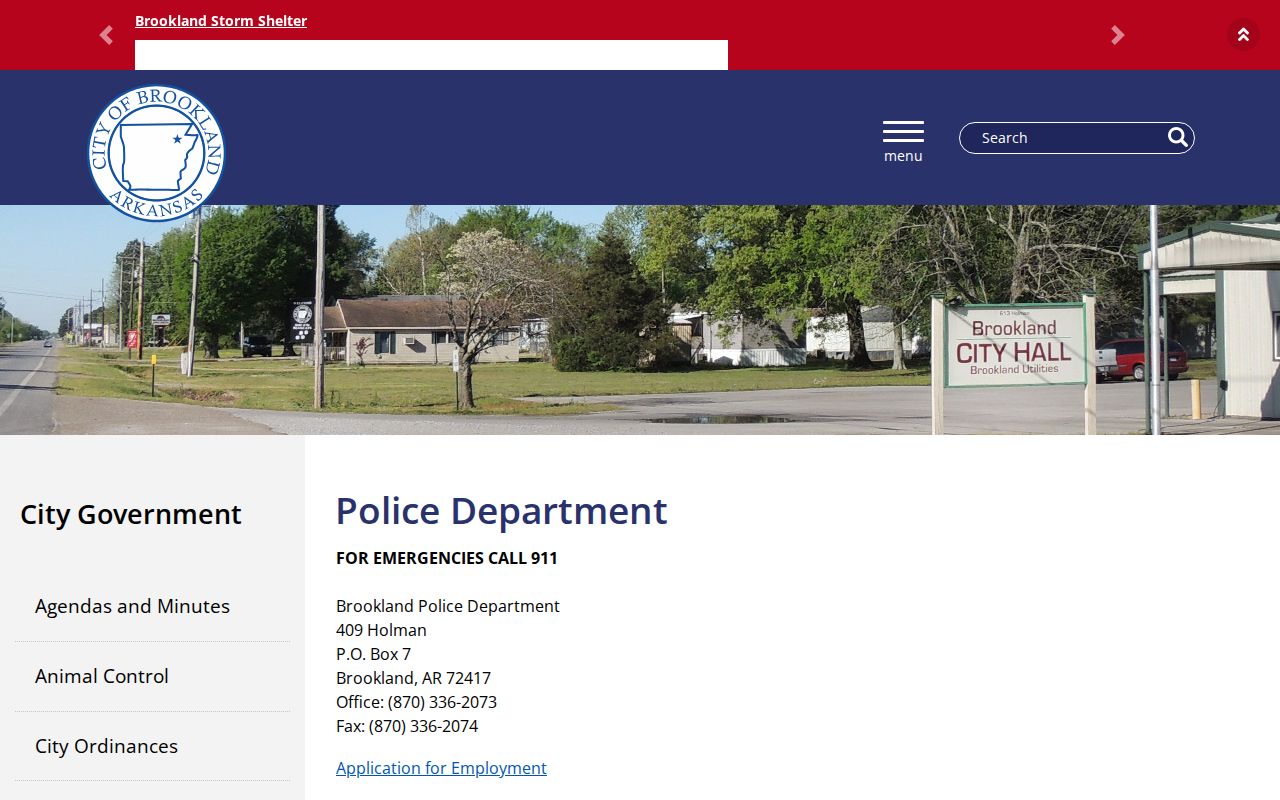Open the Application for Employment link
Image resolution: width=1280 pixels, height=800 pixels.
pos(441,768)
